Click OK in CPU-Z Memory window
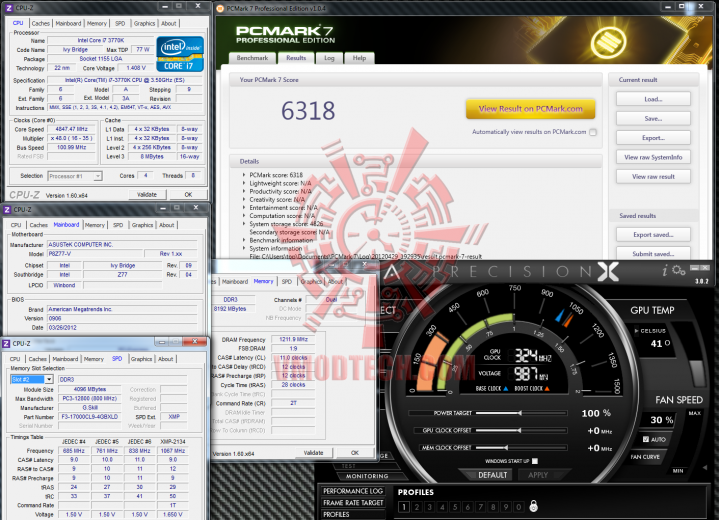The width and height of the screenshot is (719, 520). (354, 453)
